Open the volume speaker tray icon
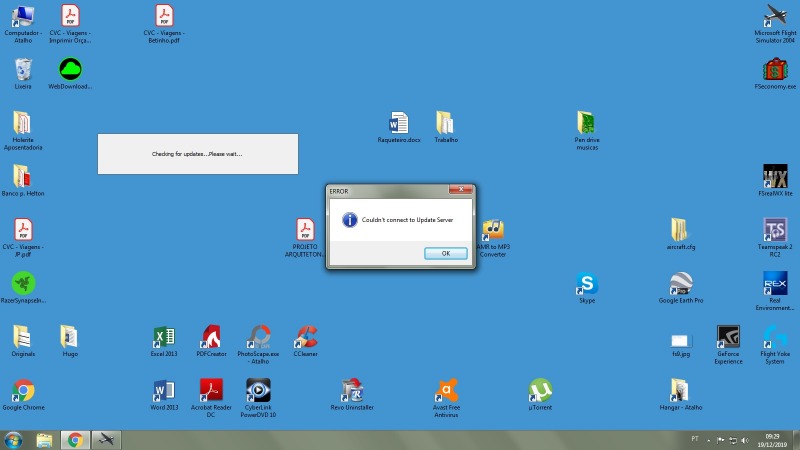The image size is (800, 450). click(745, 440)
